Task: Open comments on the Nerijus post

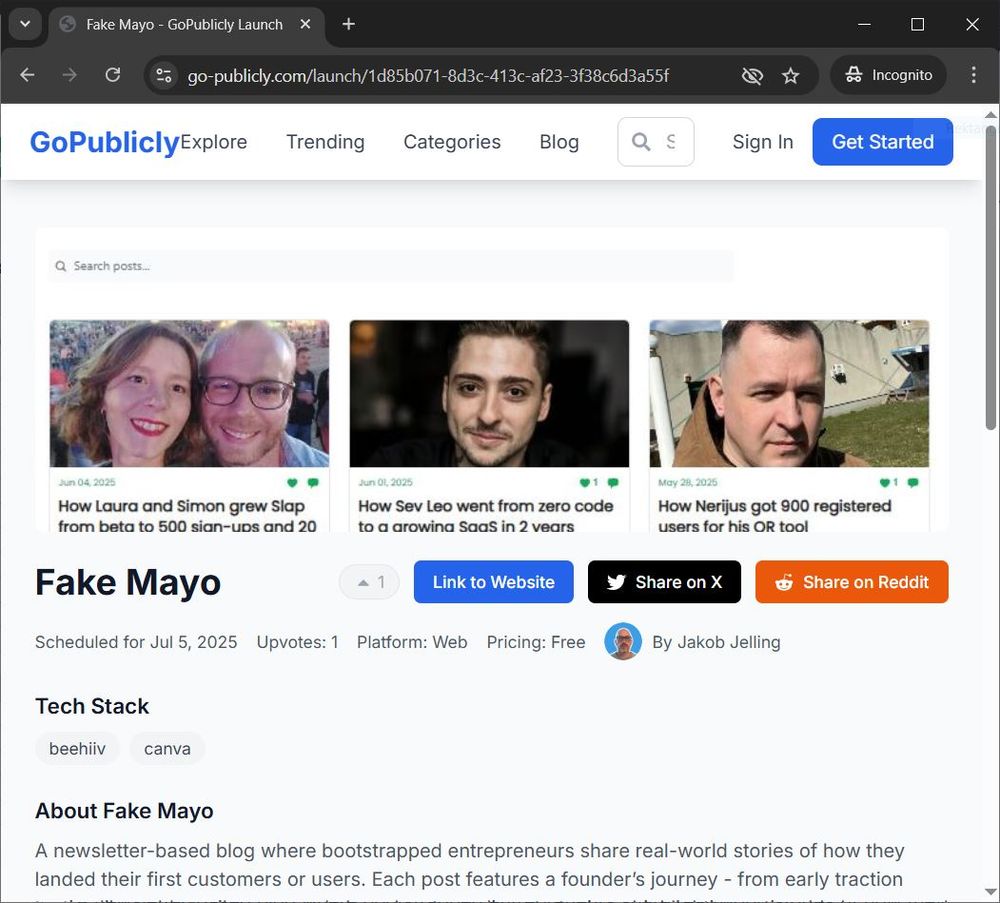Action: (x=913, y=483)
